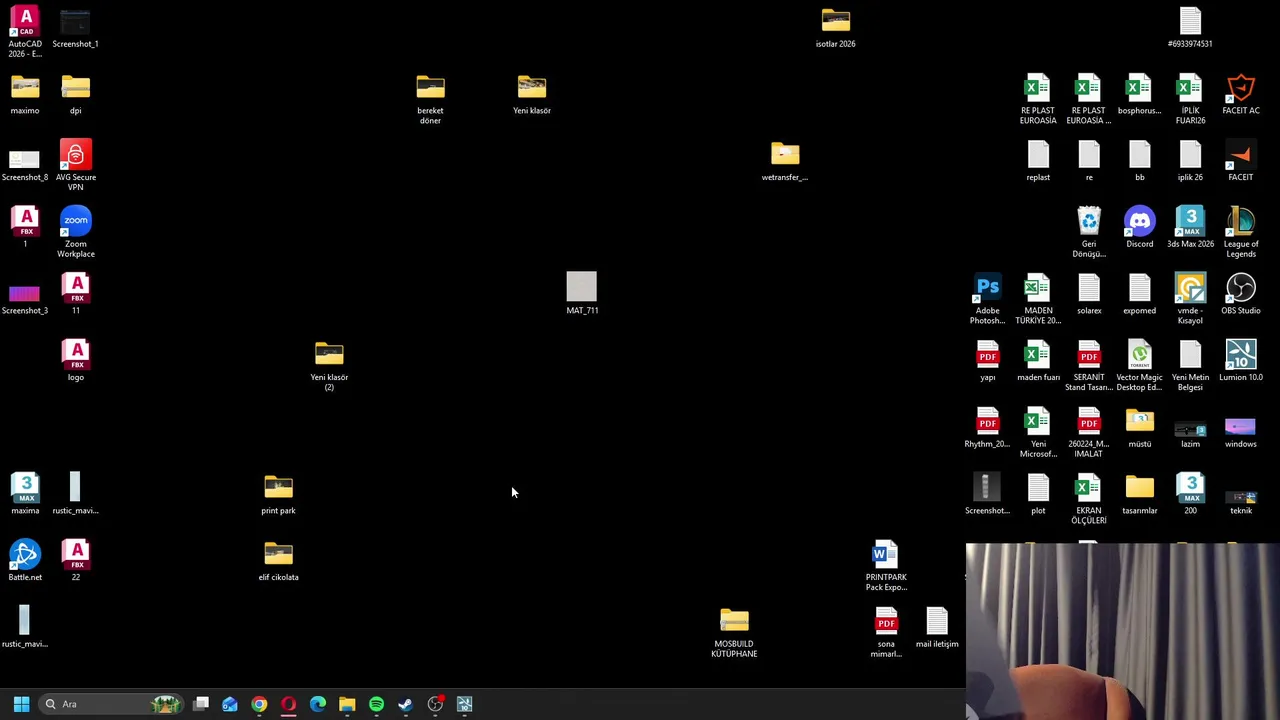This screenshot has width=1280, height=720.
Task: Select the Adobe Photoshop desktop icon
Action: (987, 299)
